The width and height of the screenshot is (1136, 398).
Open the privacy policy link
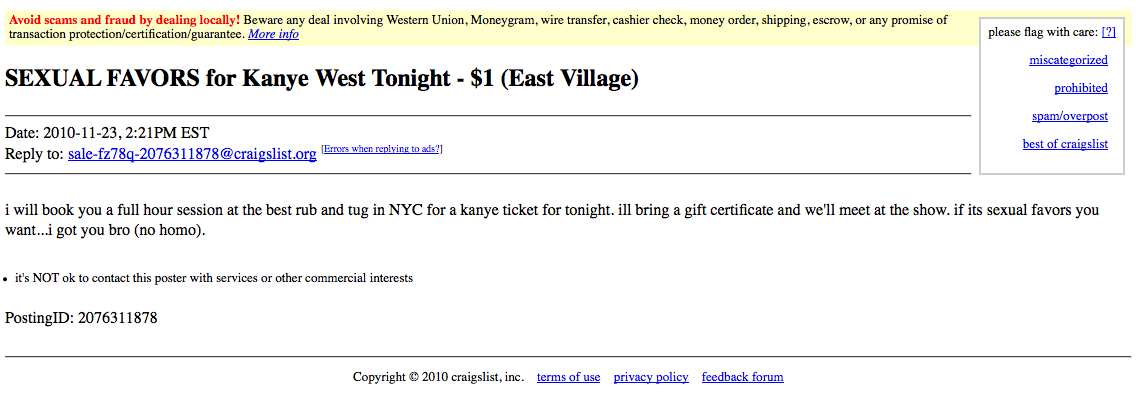651,377
